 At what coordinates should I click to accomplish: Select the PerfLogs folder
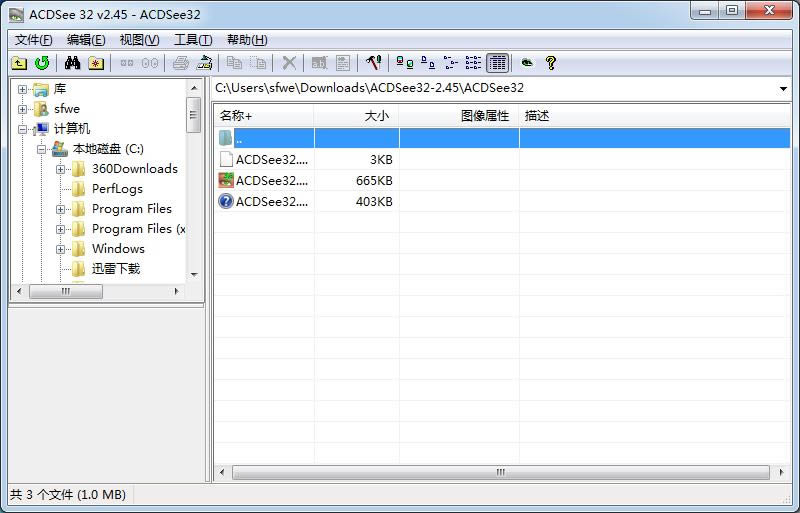117,189
